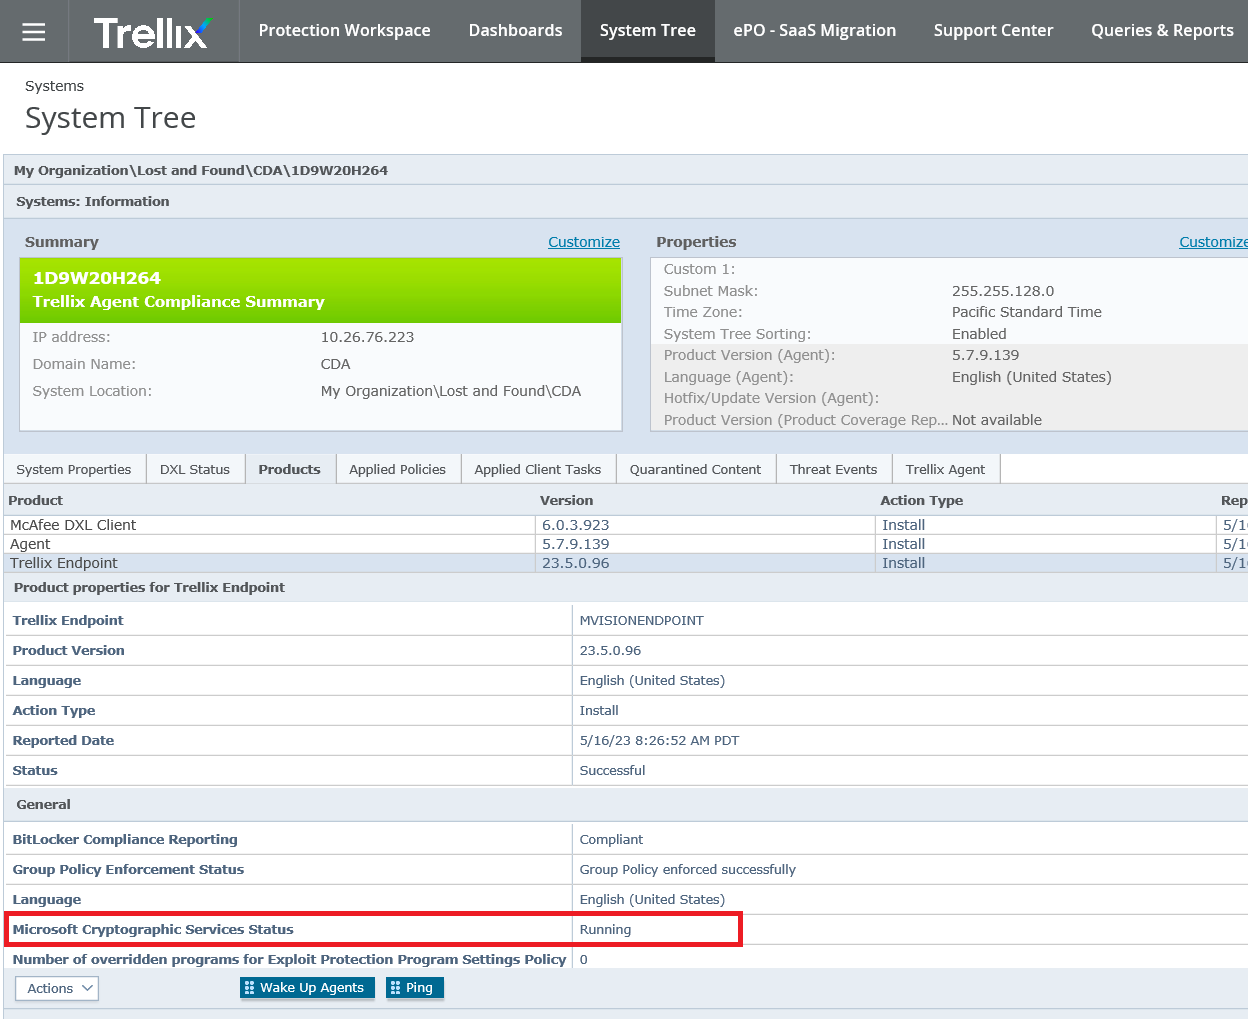
Task: Click the breadcrumb path My Organization\Lost and Found\CDA
Action: click(201, 170)
